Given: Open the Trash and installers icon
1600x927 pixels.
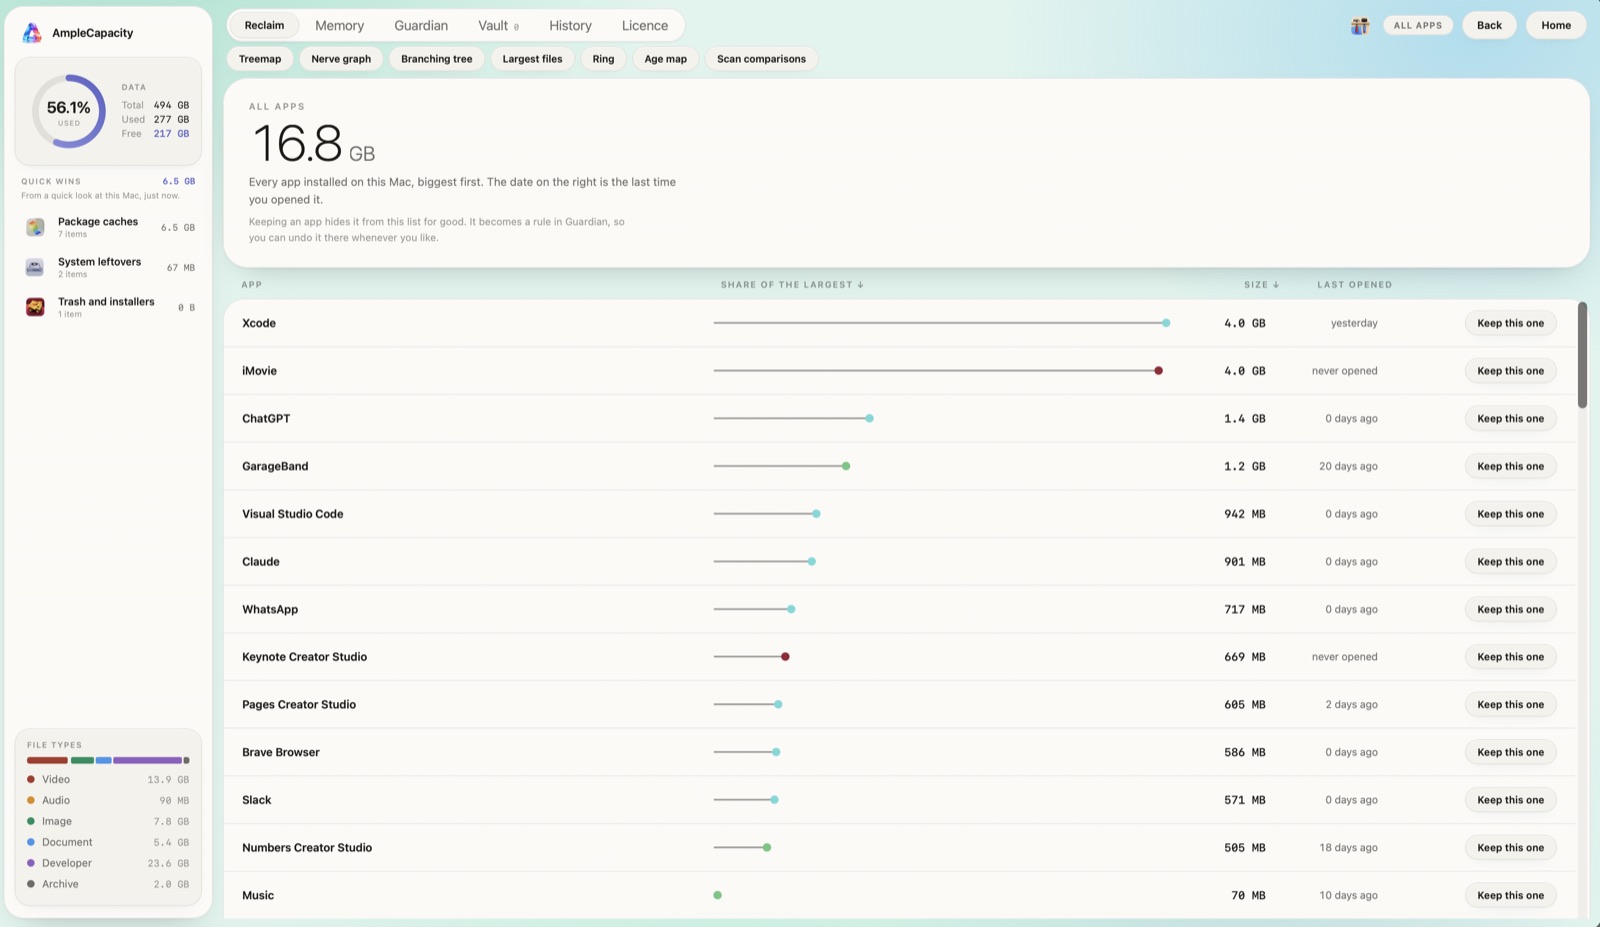Looking at the screenshot, I should tap(35, 307).
